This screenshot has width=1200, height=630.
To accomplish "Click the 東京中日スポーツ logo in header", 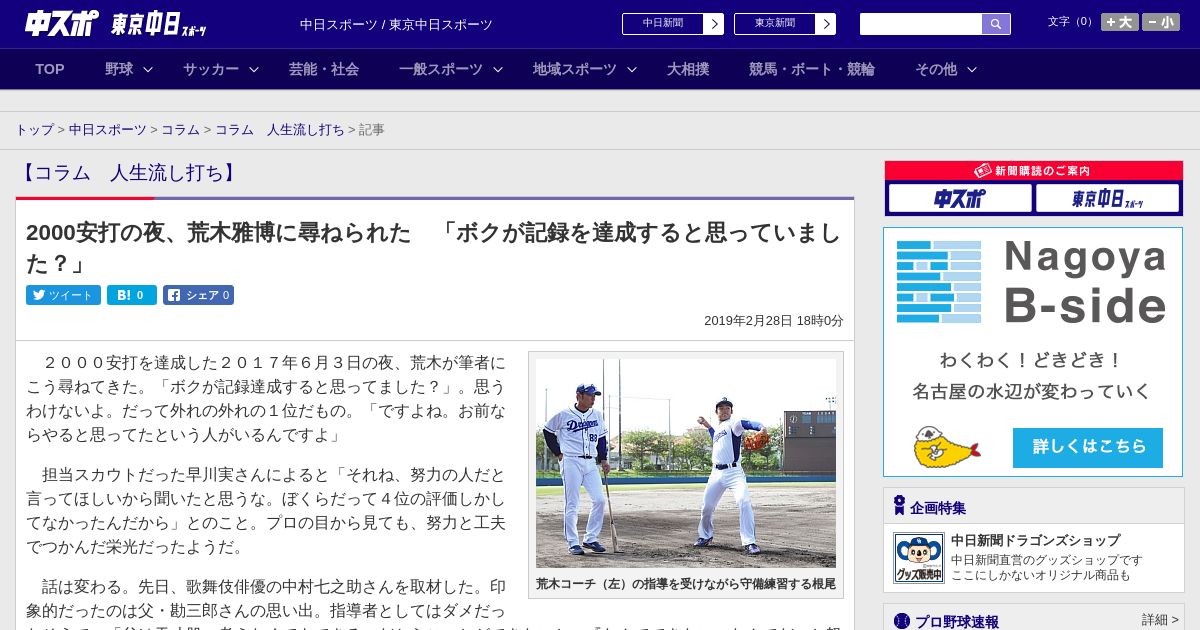I will (x=159, y=24).
